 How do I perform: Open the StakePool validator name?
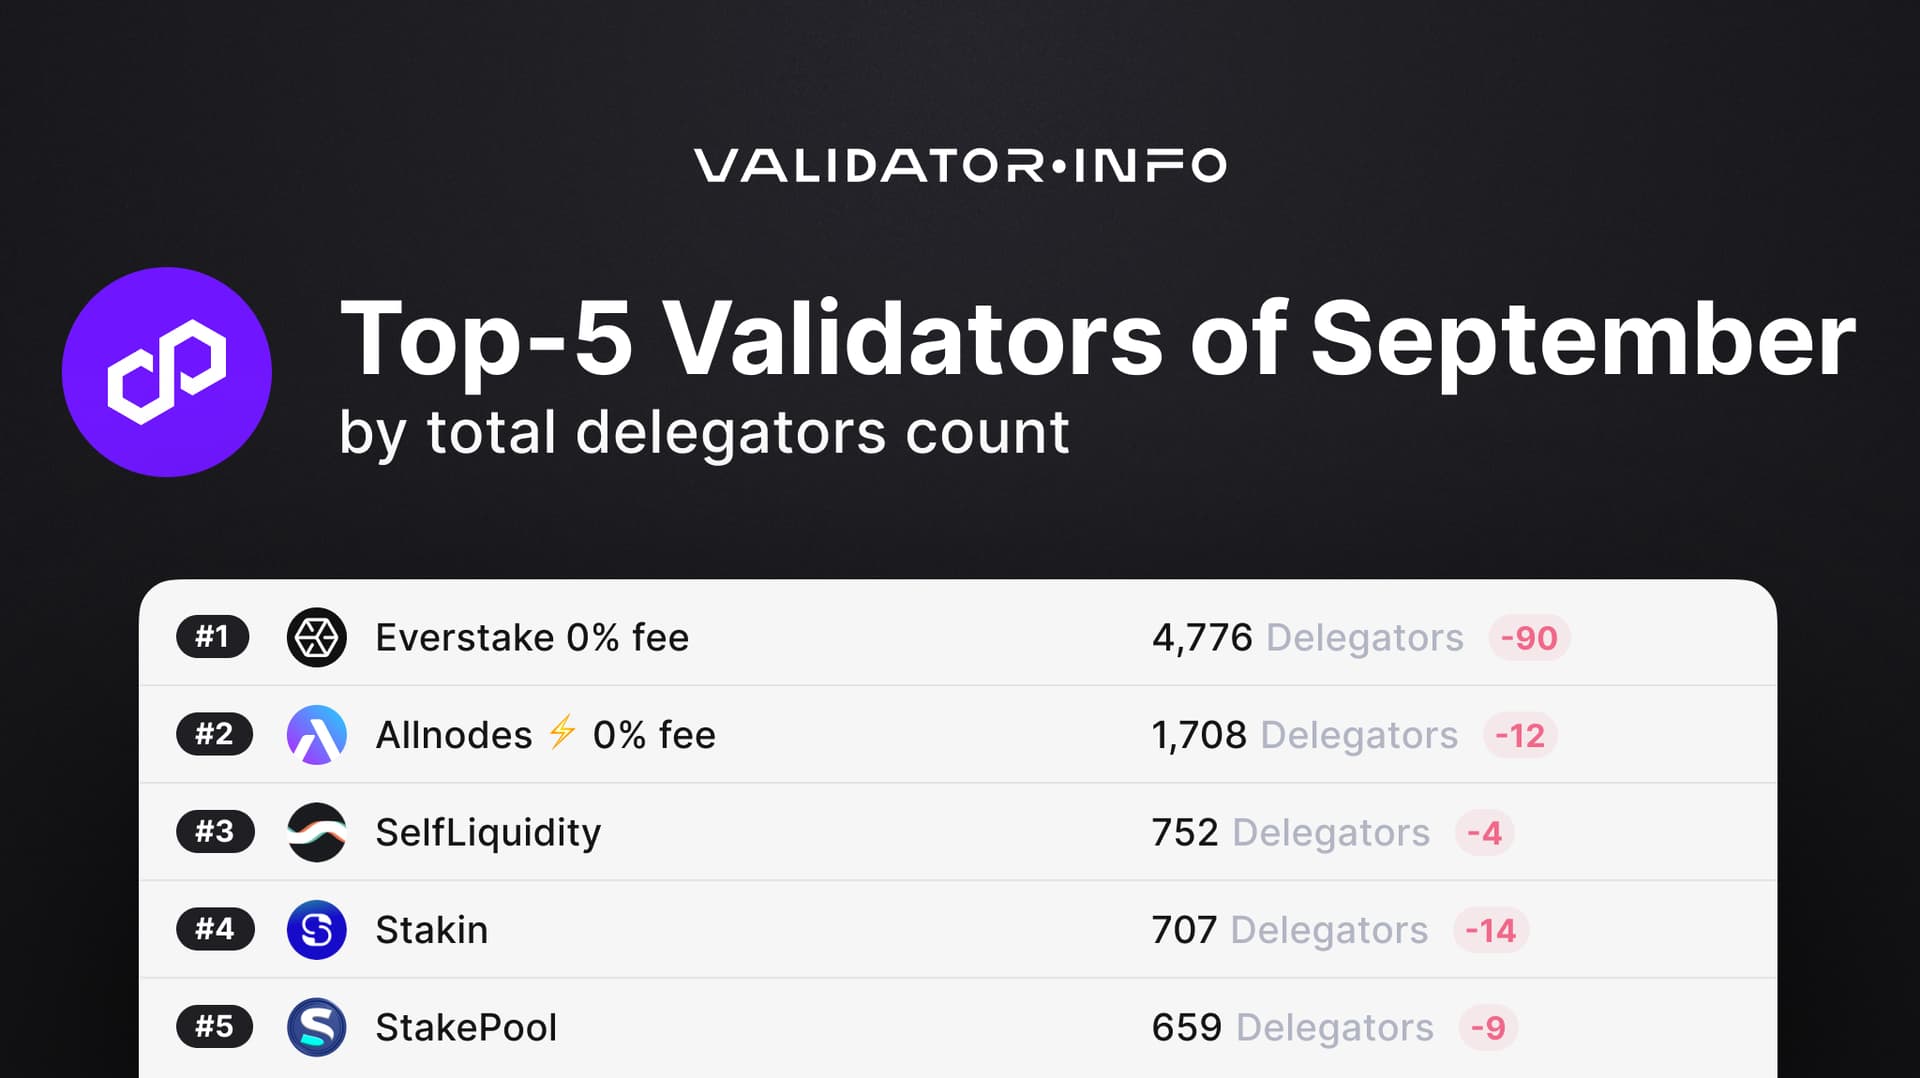466,1028
